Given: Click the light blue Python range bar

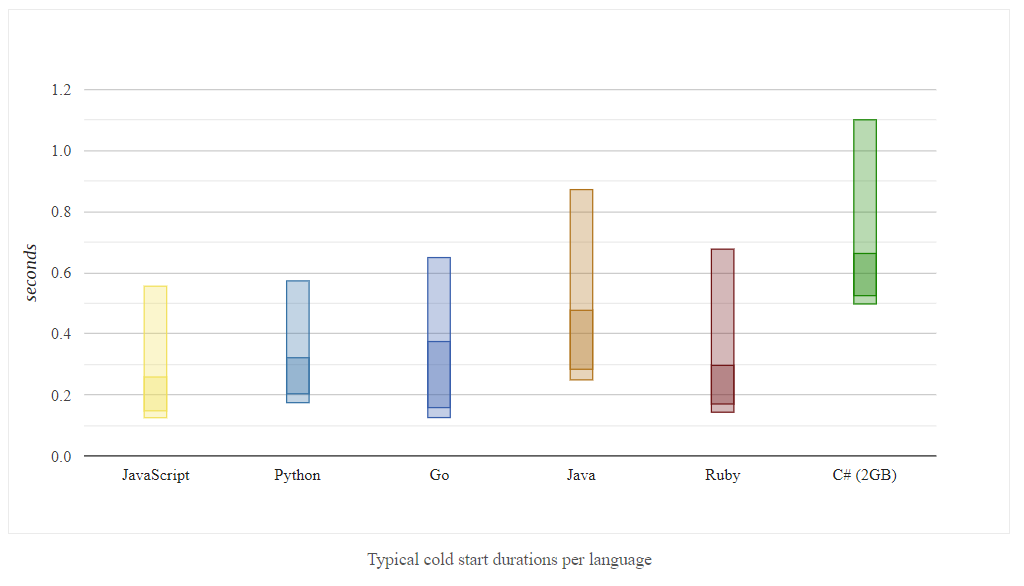Looking at the screenshot, I should pos(297,341).
